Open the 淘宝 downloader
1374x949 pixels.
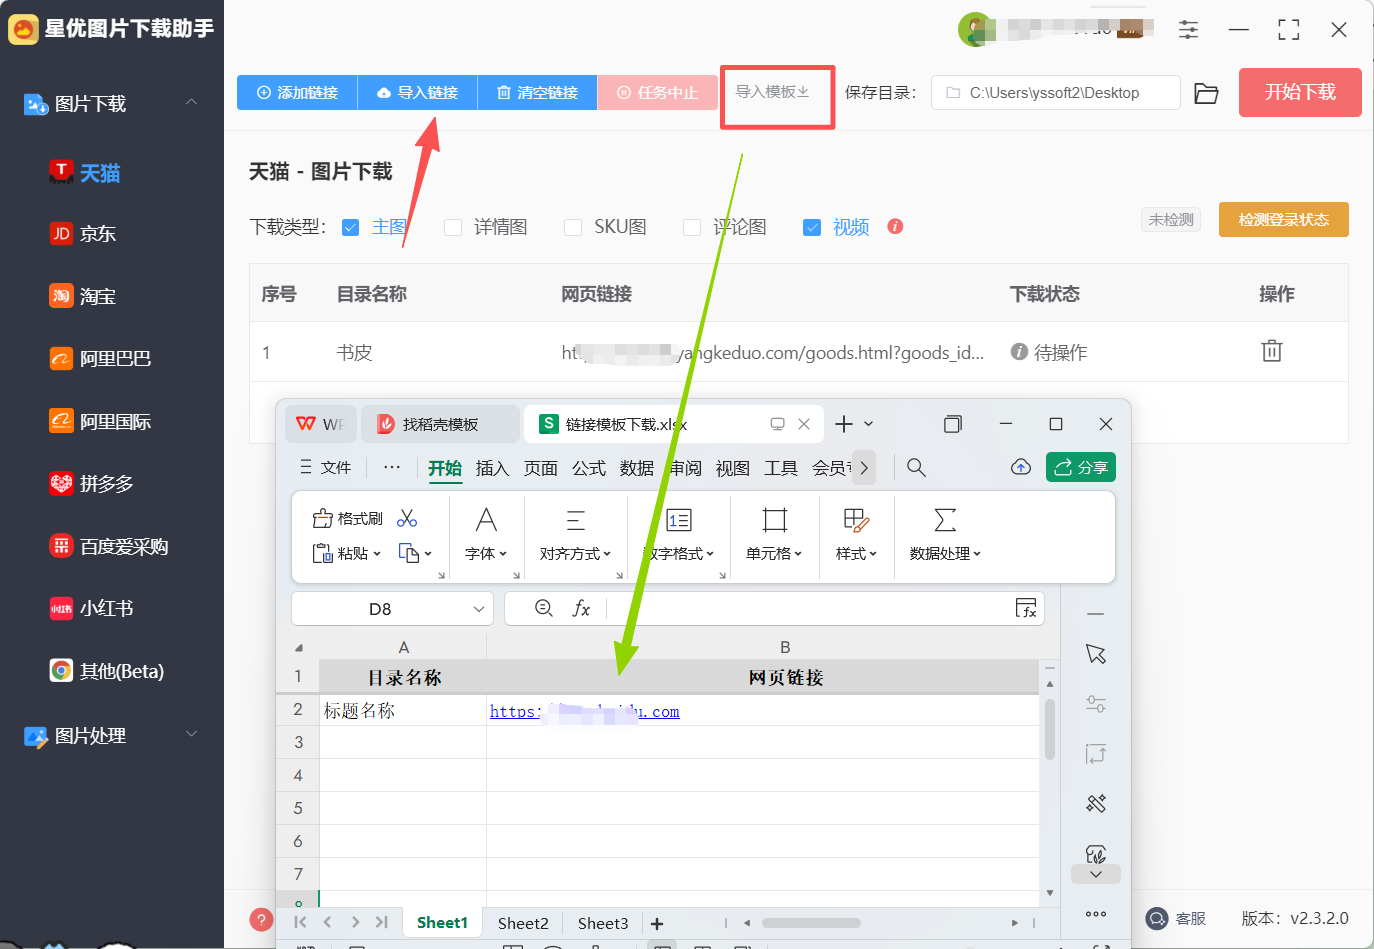pyautogui.click(x=83, y=296)
